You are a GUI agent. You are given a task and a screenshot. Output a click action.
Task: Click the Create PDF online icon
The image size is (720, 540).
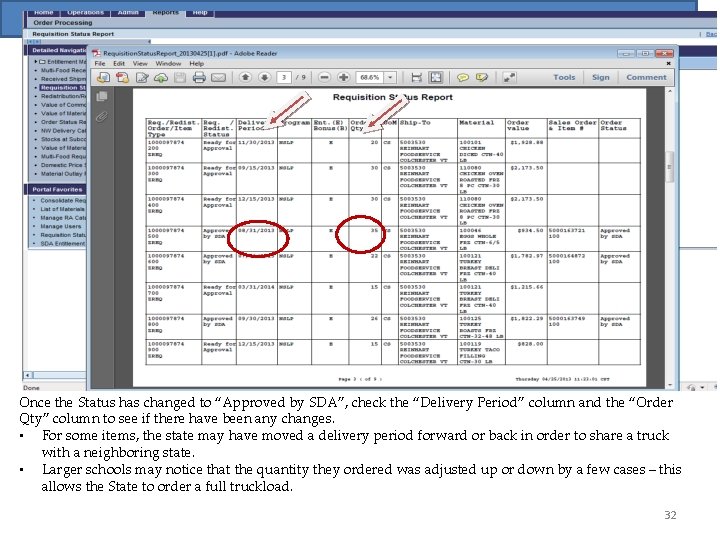(x=123, y=78)
